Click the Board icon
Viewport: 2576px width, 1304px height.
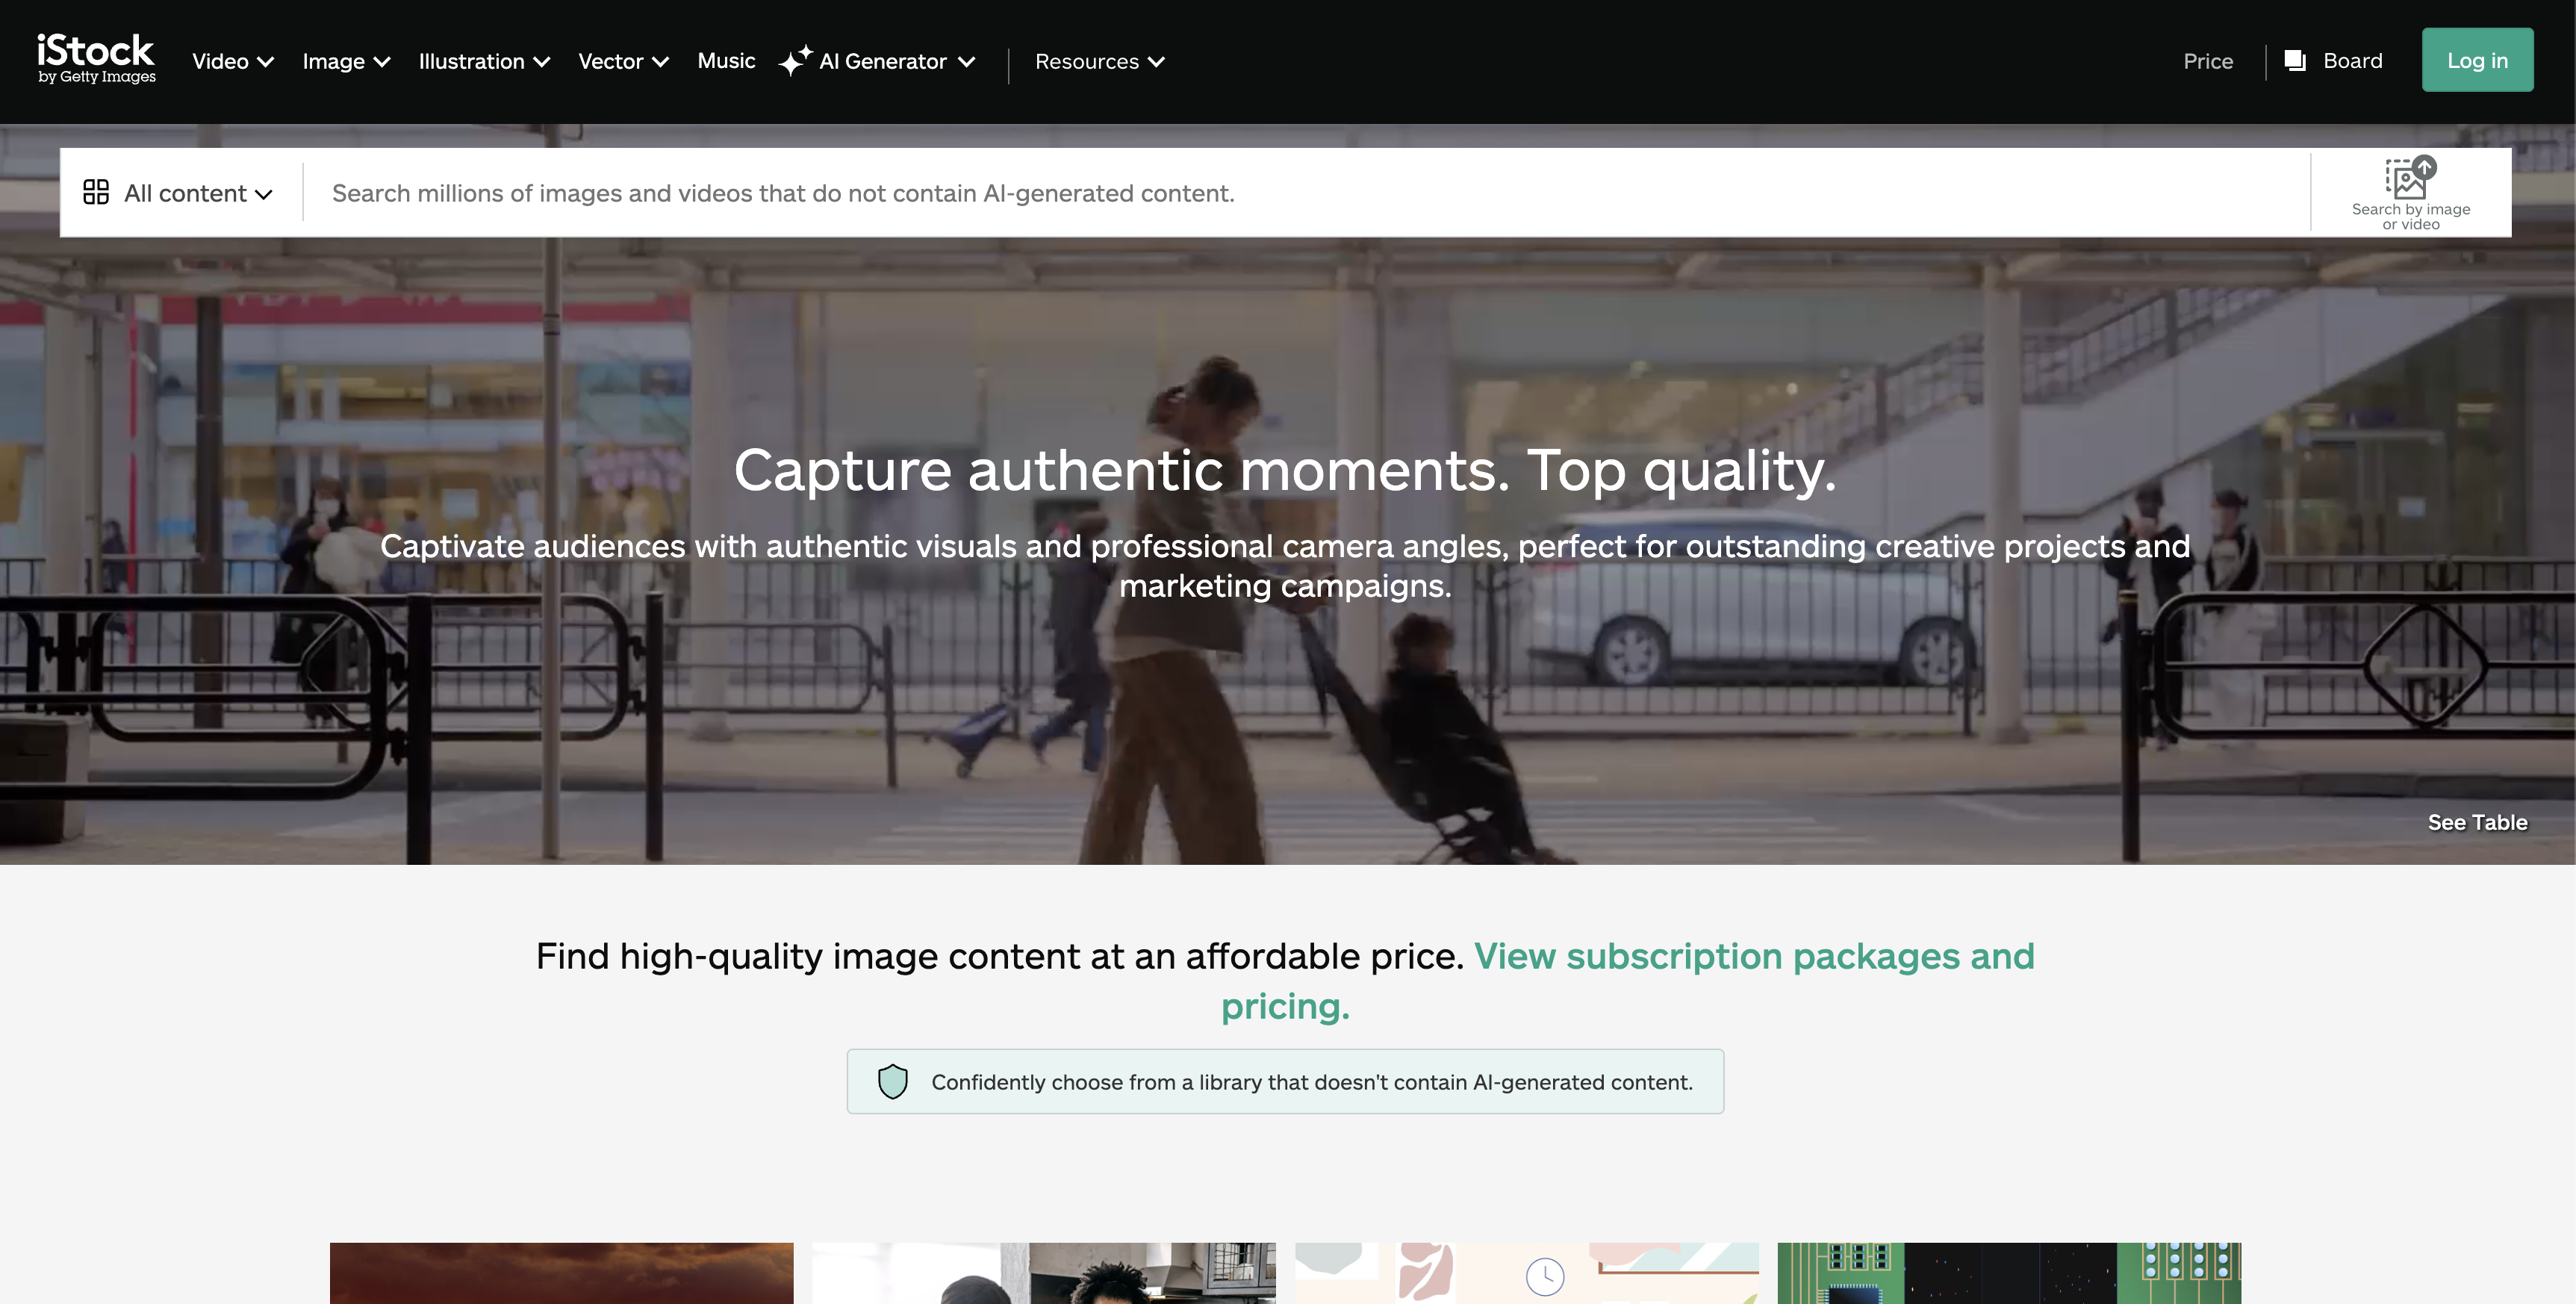pos(2295,61)
